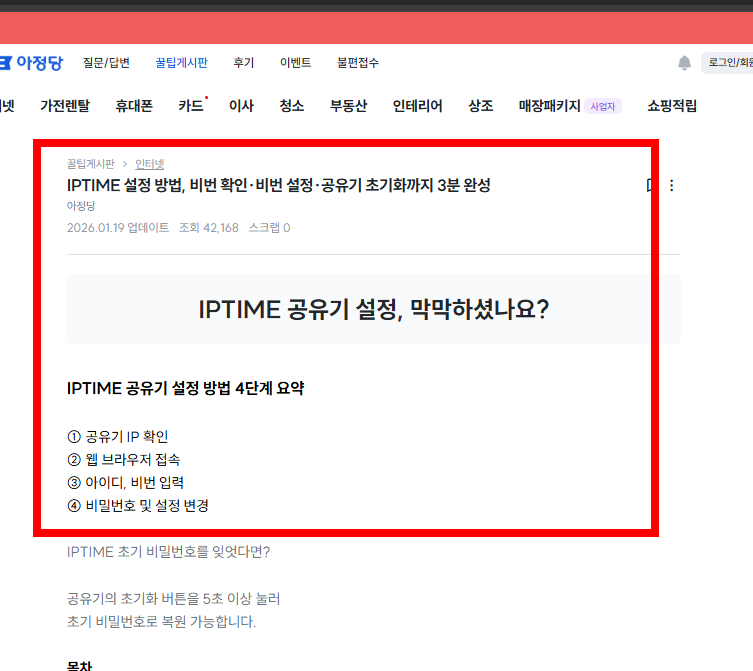Image resolution: width=753 pixels, height=671 pixels.
Task: Open the three-dot more options menu
Action: click(671, 185)
